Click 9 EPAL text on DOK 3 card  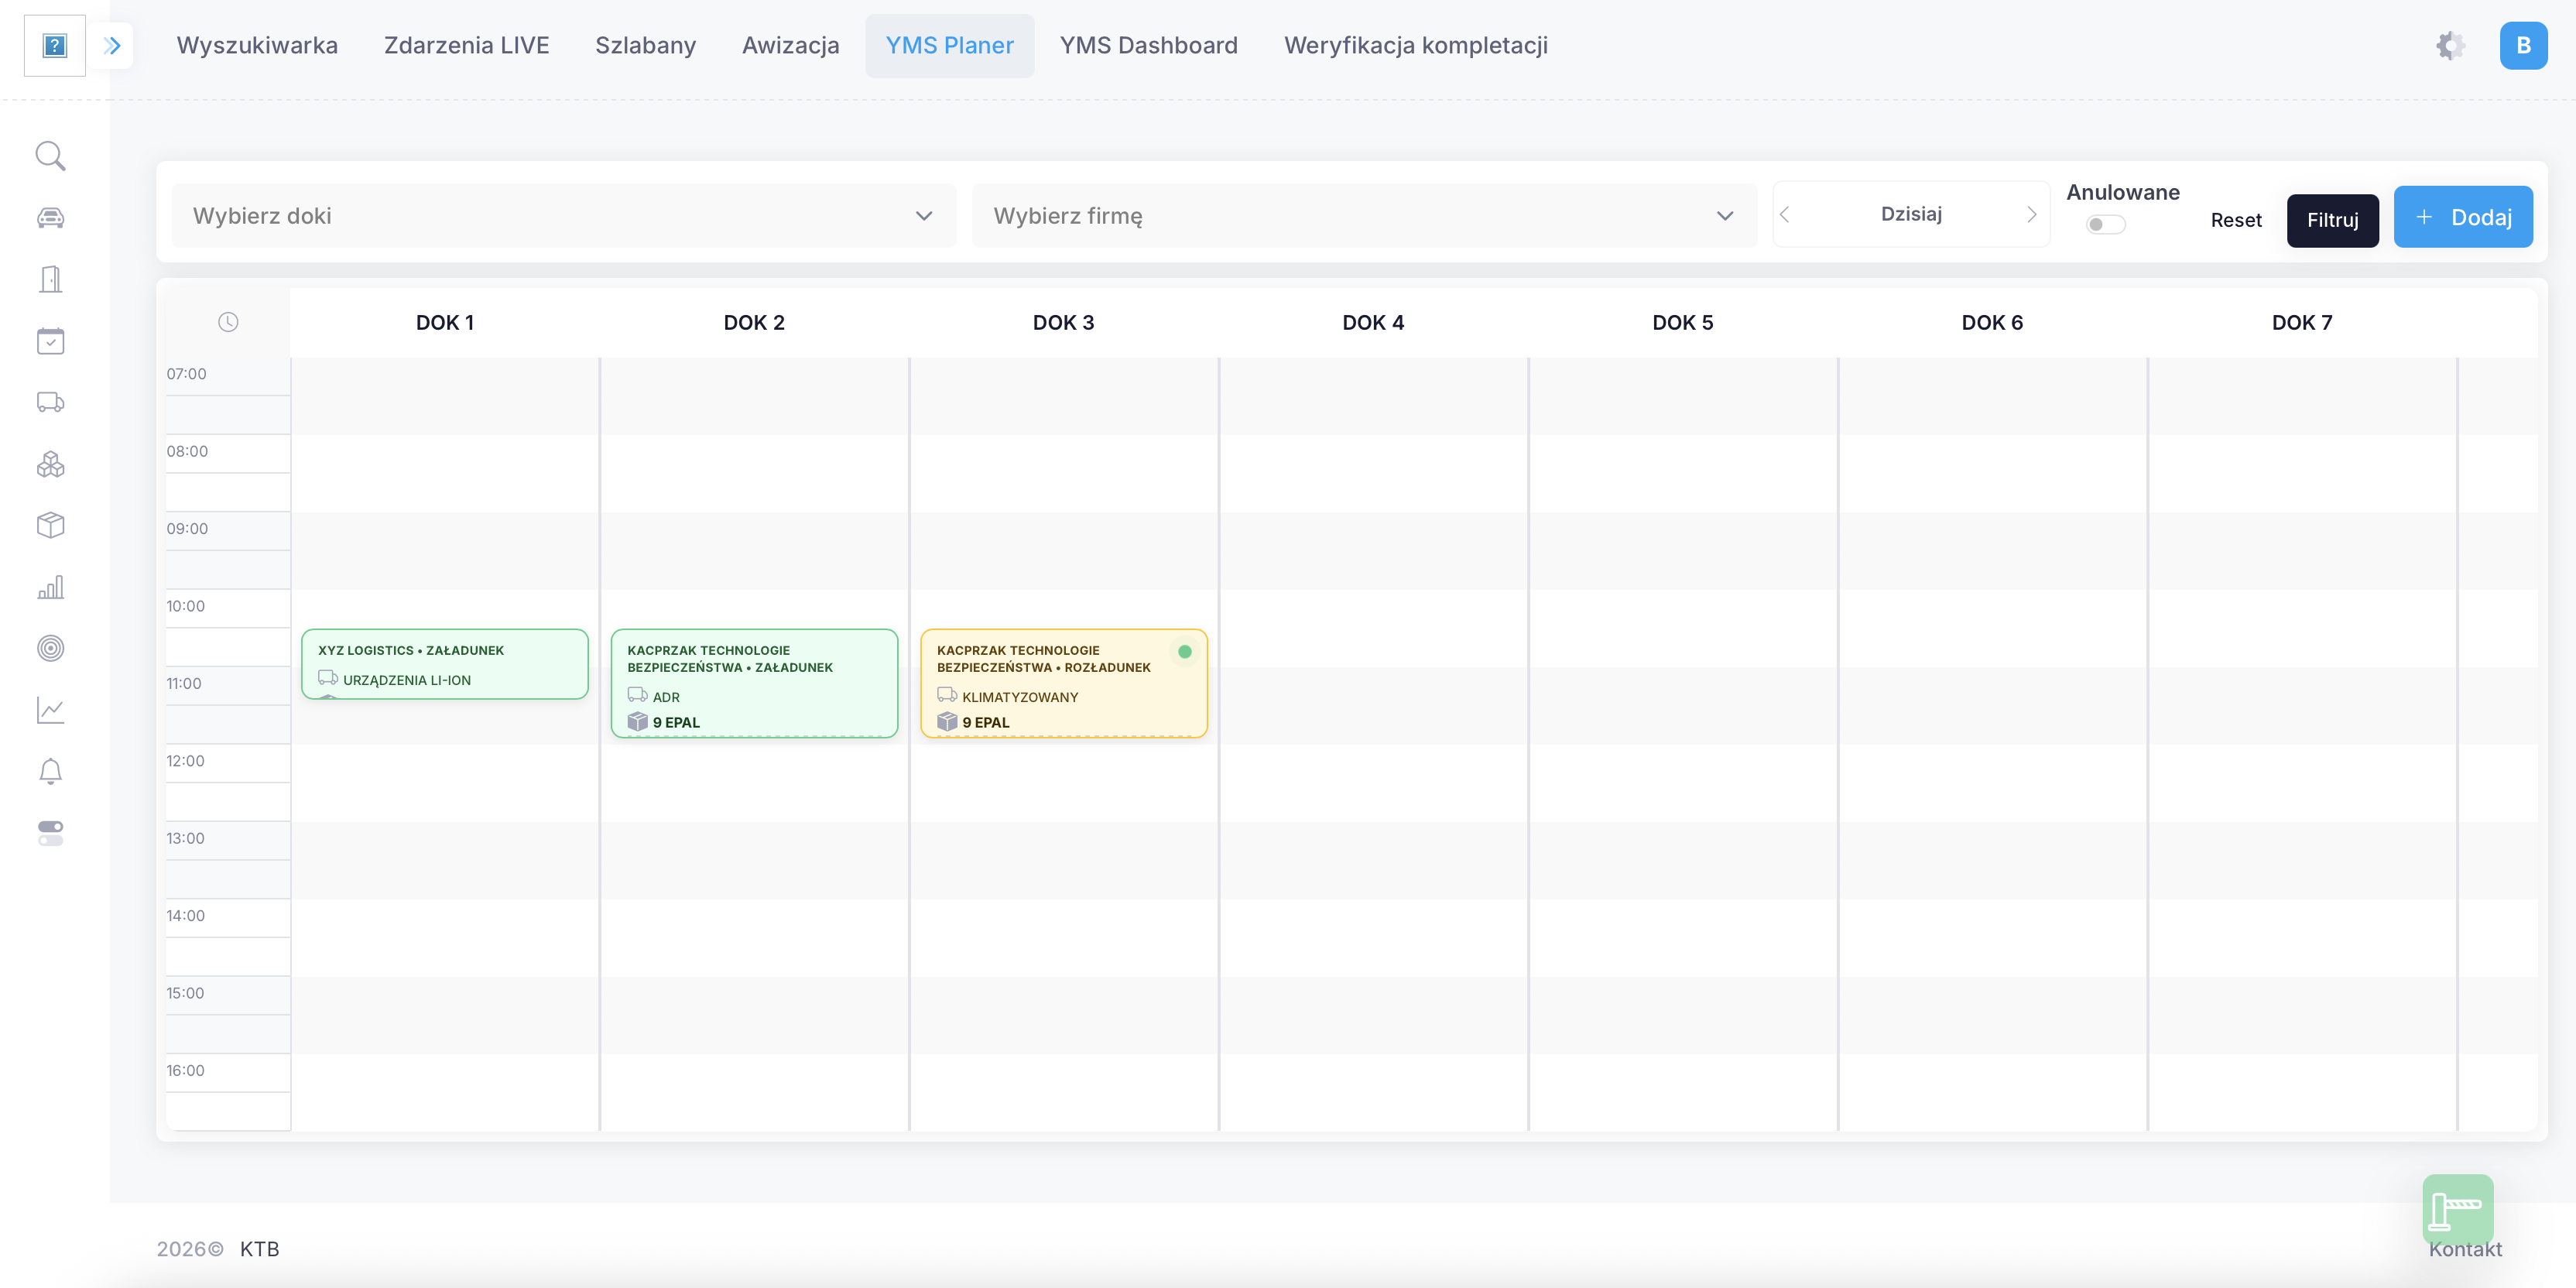986,722
